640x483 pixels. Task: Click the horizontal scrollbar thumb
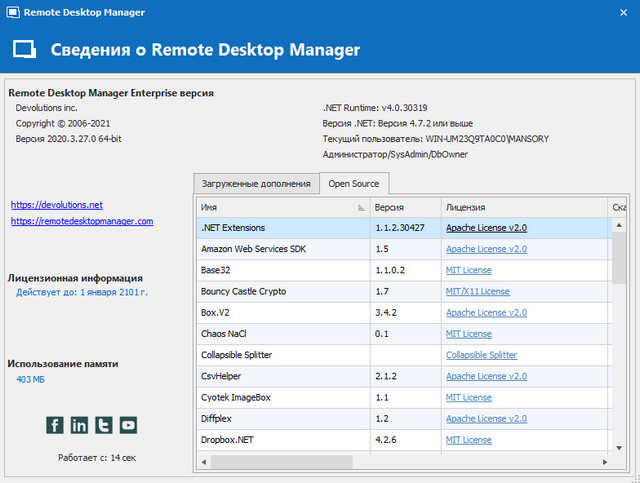coord(282,462)
